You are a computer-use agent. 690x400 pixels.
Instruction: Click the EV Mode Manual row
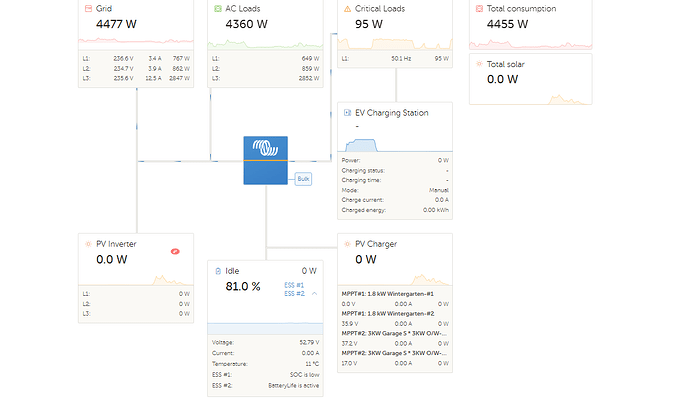(x=395, y=190)
